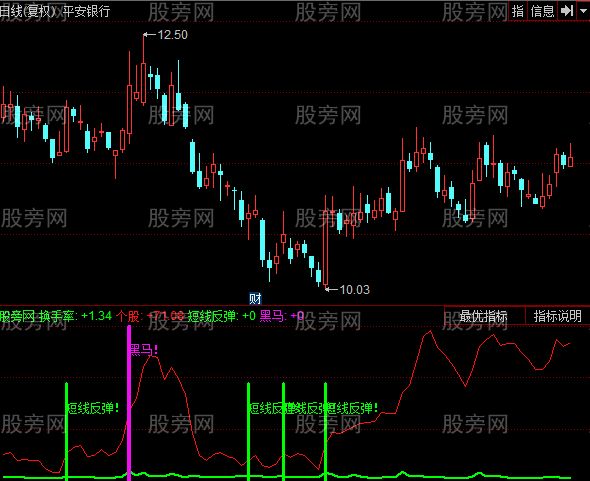Click the magenta 黑马 signal bar
Image resolution: width=590 pixels, height=481 pixels.
(129, 403)
